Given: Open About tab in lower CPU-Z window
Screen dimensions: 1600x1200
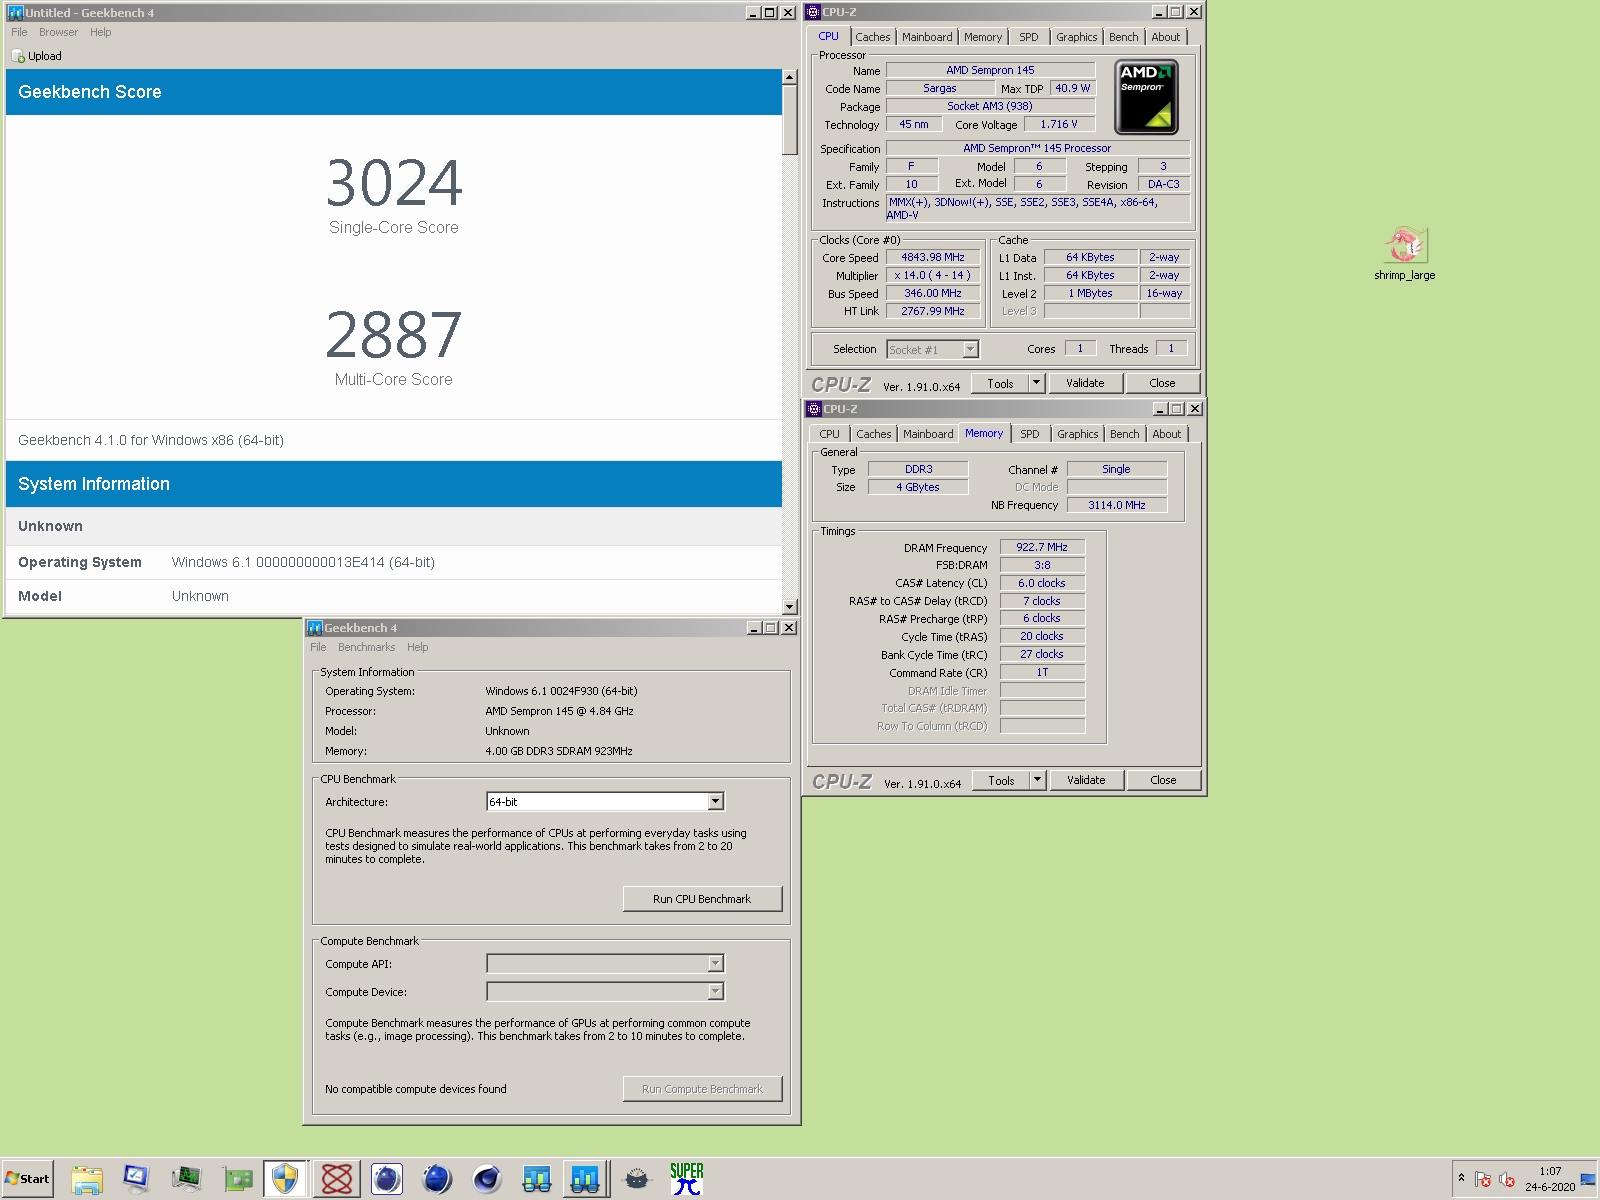Looking at the screenshot, I should [1167, 434].
